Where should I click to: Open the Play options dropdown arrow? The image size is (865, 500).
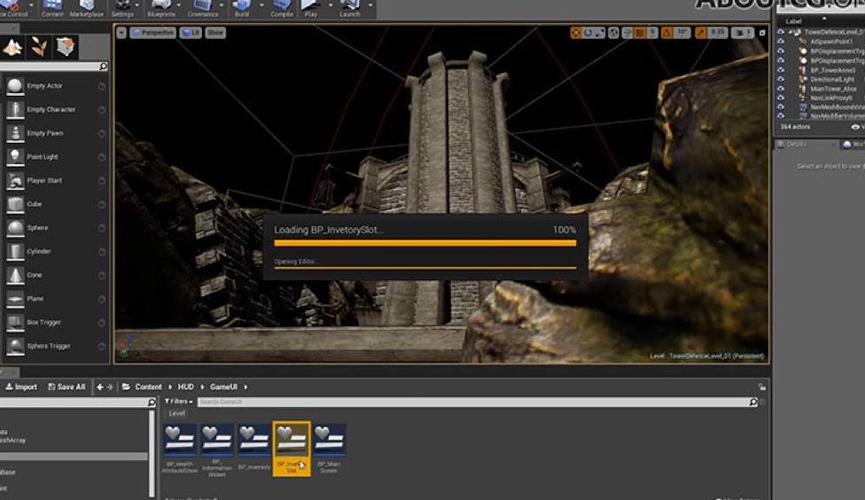tap(330, 6)
